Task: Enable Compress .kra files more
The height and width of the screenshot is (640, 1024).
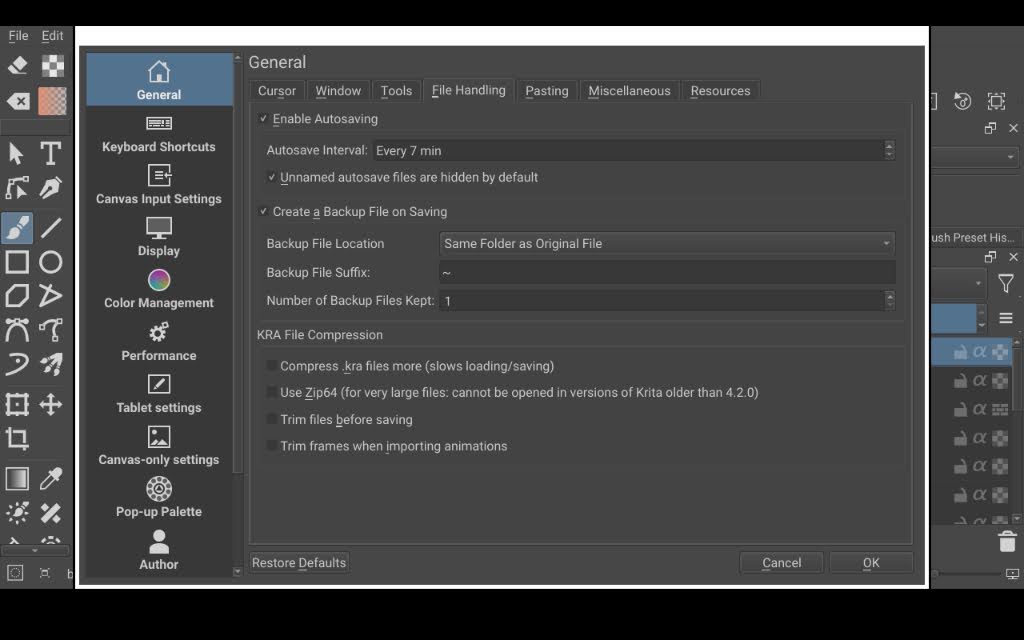Action: click(x=271, y=366)
